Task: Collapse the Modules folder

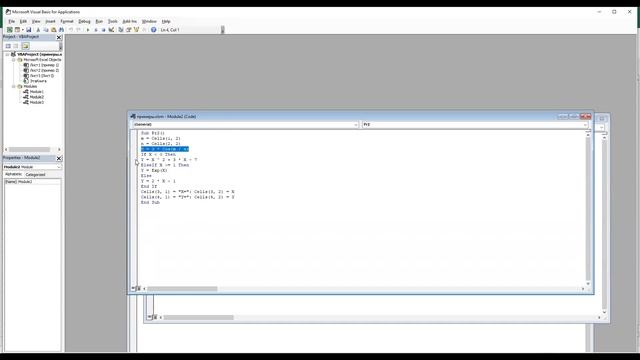Action: (x=13, y=87)
